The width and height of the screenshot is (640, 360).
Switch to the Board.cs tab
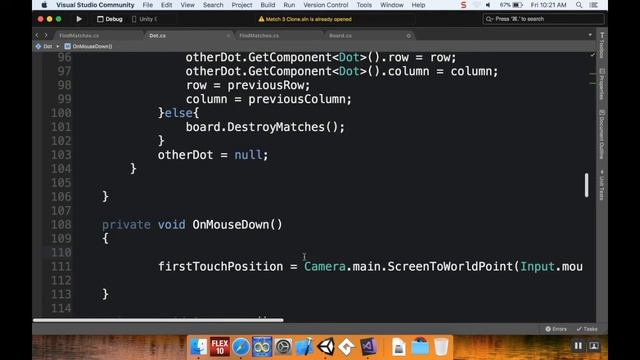point(340,36)
